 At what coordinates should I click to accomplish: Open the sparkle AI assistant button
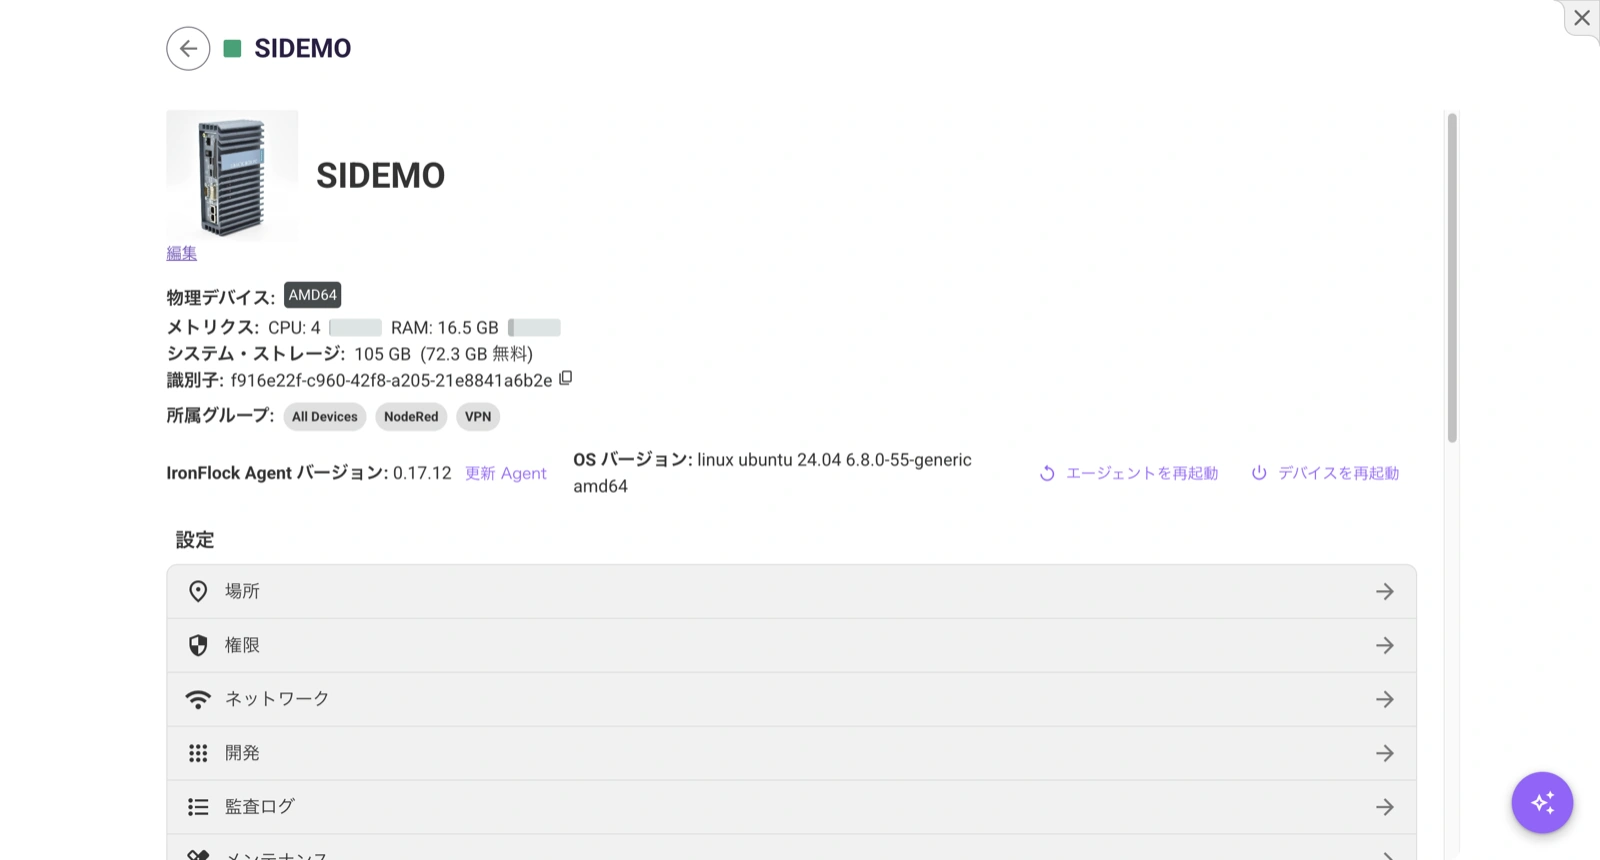coord(1542,802)
